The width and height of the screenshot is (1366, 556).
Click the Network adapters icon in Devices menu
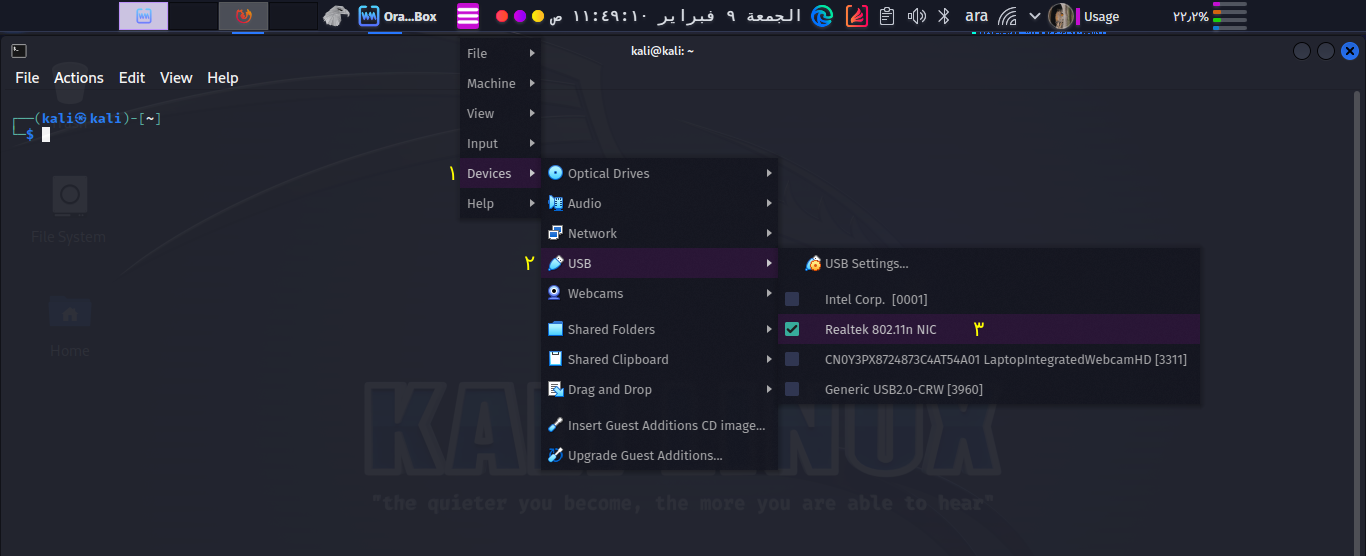click(556, 233)
